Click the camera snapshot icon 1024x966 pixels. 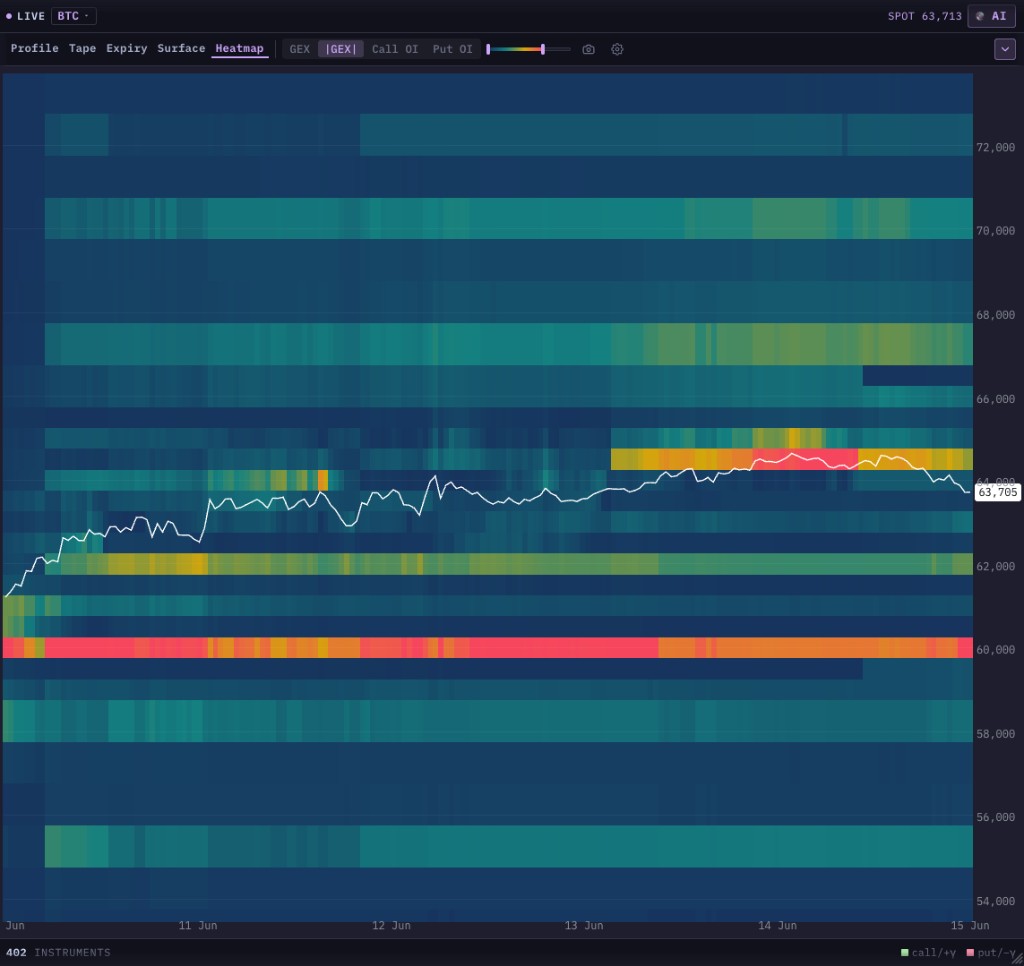[588, 49]
